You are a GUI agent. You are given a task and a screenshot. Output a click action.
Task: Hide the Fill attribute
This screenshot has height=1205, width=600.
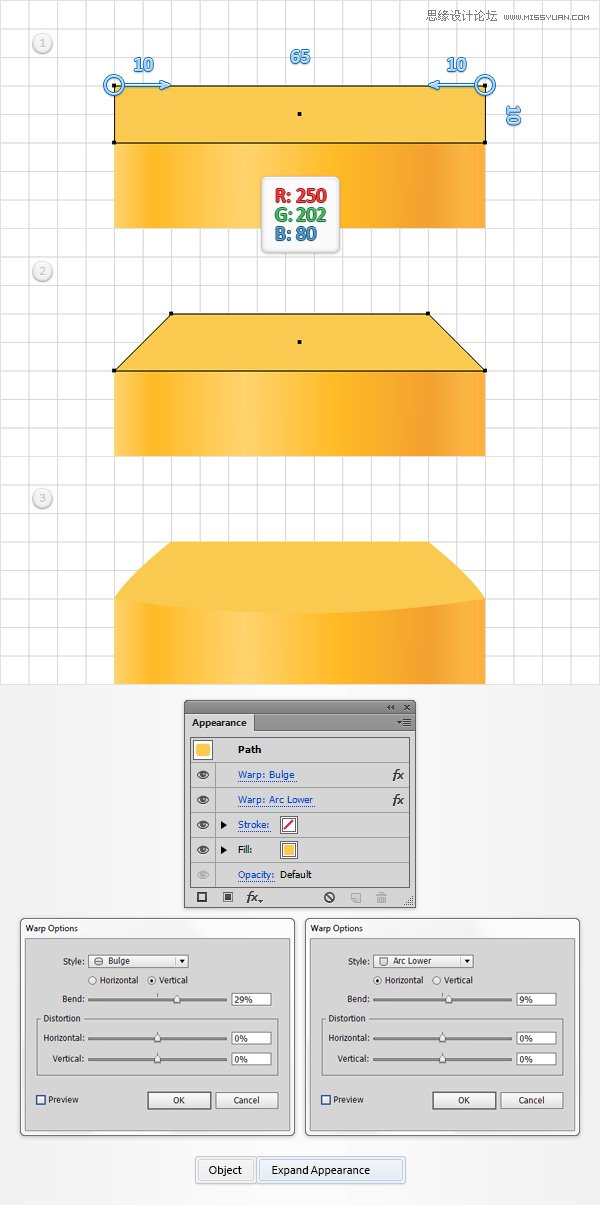pyautogui.click(x=203, y=850)
